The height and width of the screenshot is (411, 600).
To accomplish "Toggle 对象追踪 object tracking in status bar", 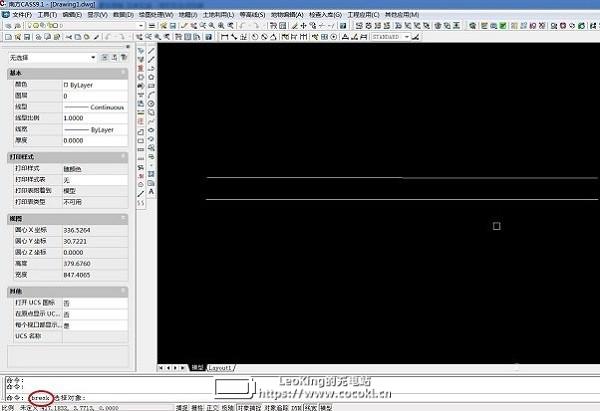I will pos(277,408).
